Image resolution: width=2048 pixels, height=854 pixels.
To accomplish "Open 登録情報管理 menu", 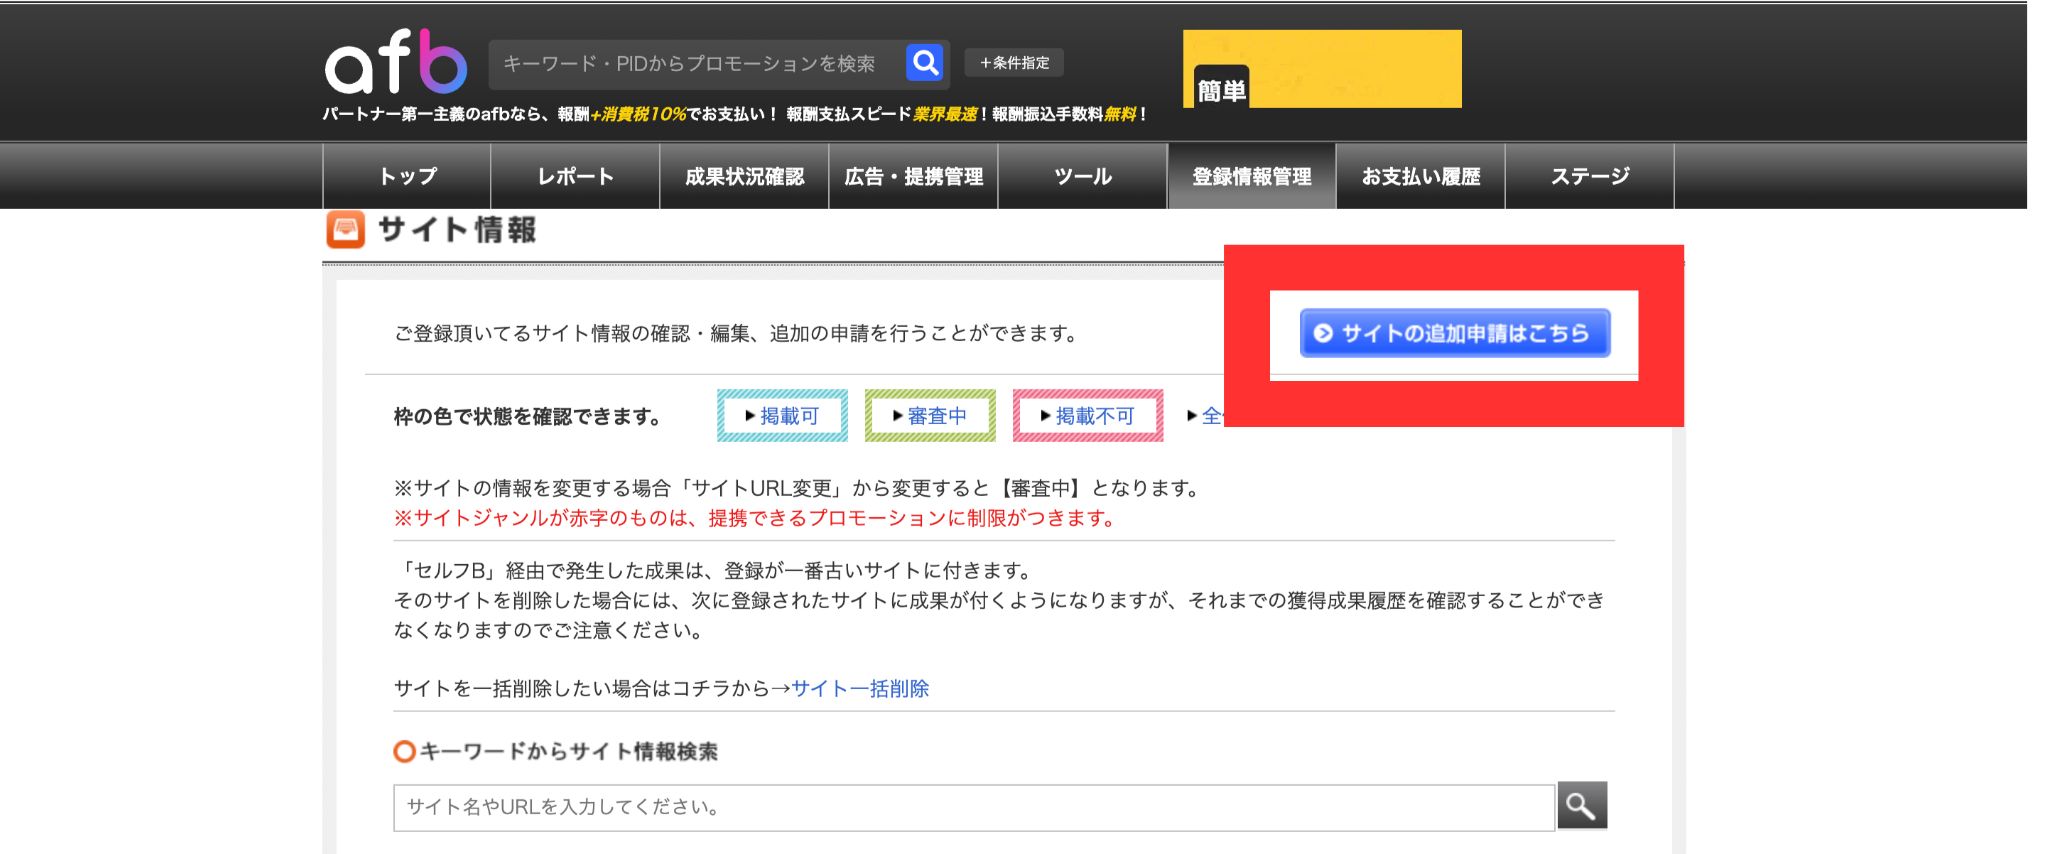I will pos(1251,176).
